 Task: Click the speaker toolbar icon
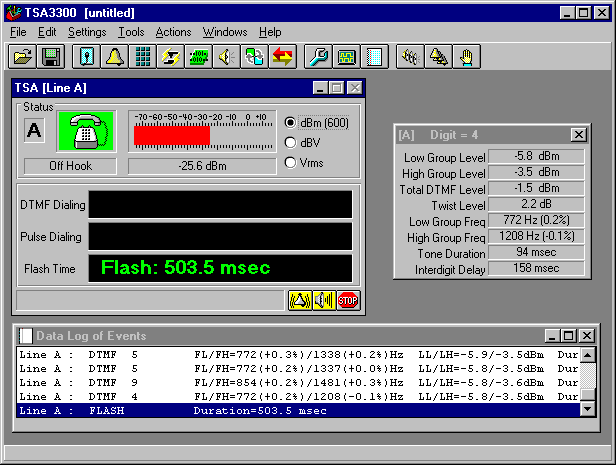click(x=226, y=57)
